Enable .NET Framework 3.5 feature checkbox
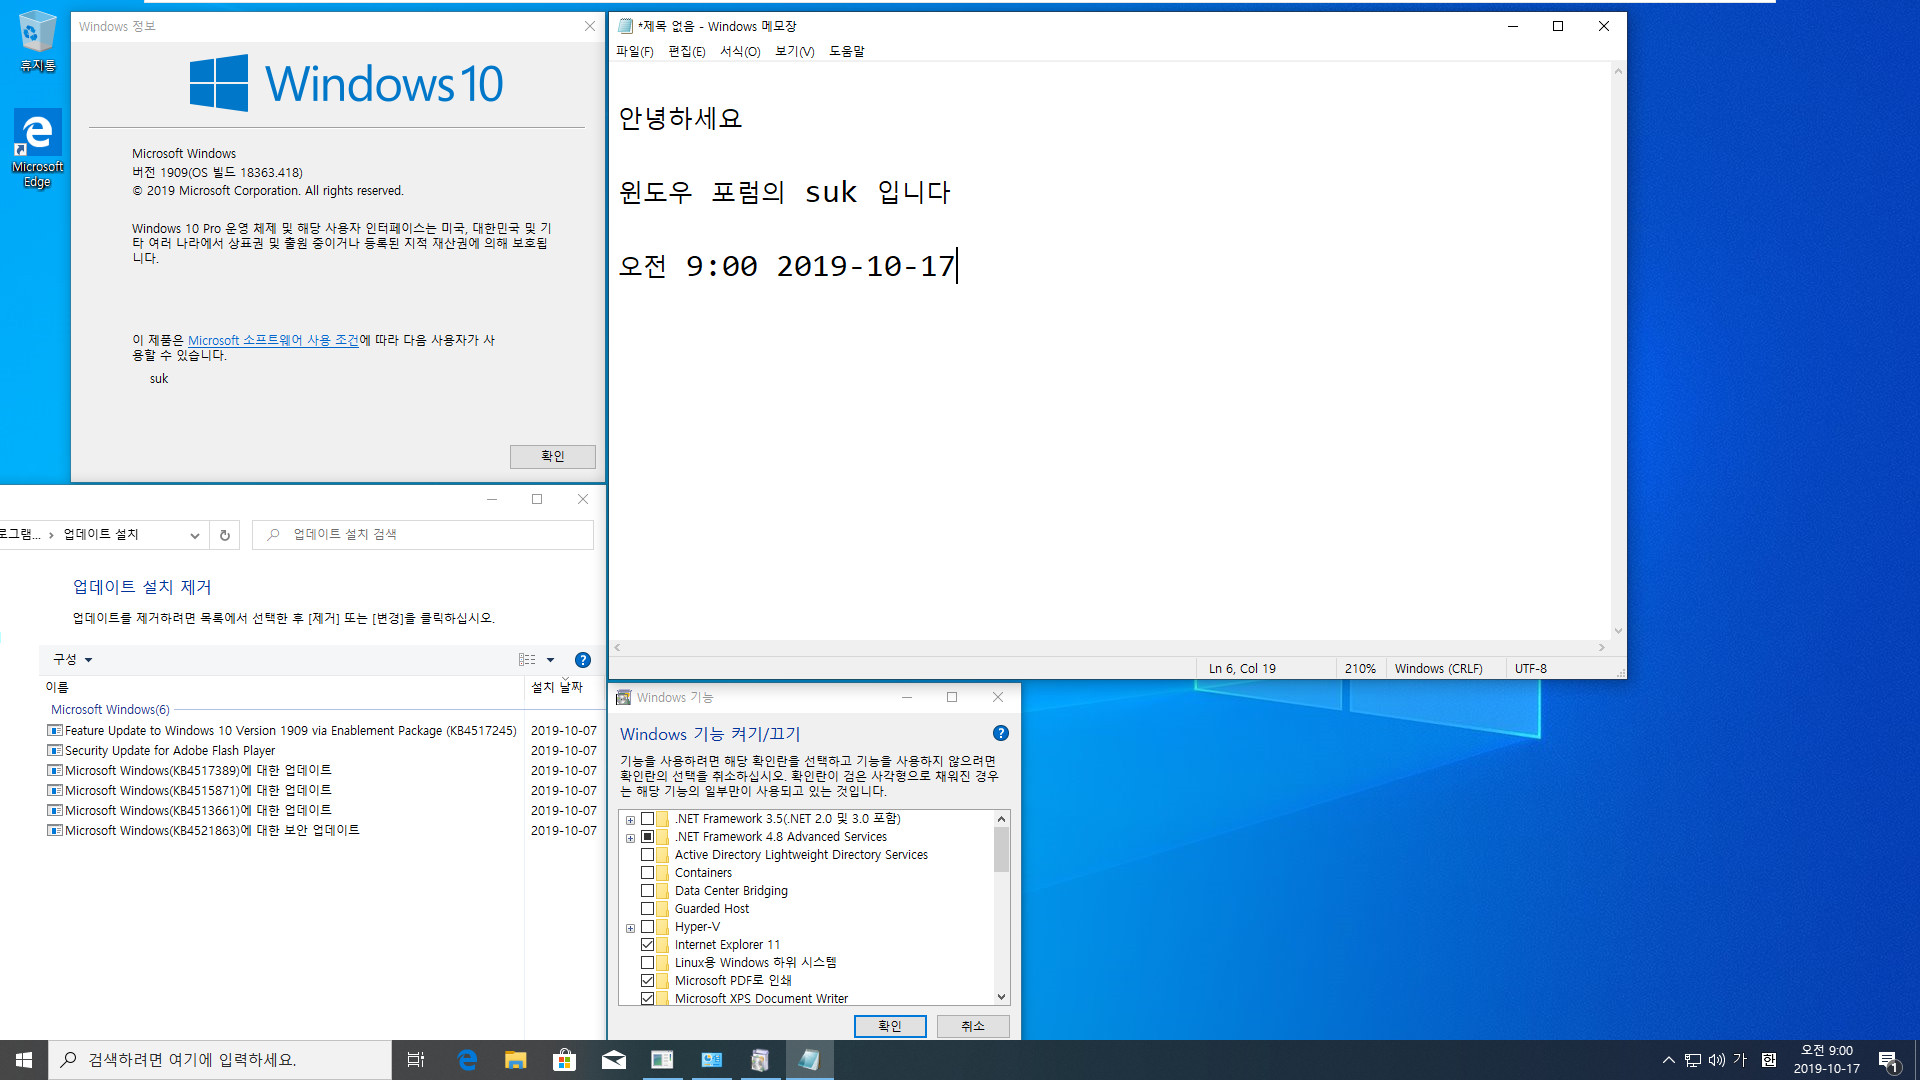 click(x=648, y=819)
